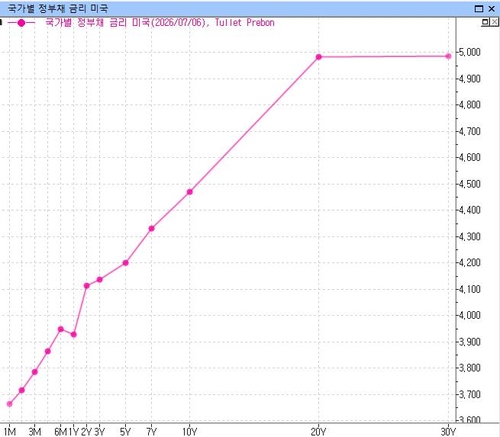Click the window title 국가별 정부채 금리 미국
500x437 pixels.
(58, 8)
